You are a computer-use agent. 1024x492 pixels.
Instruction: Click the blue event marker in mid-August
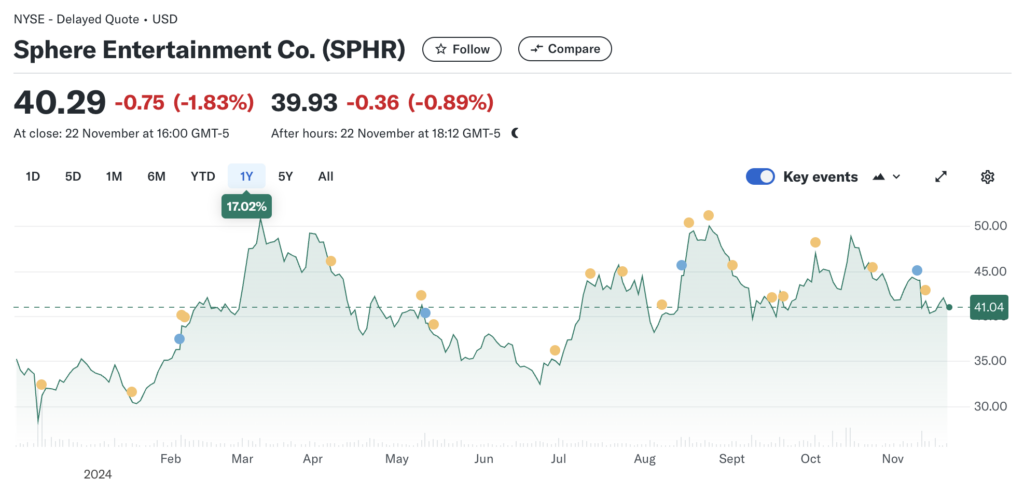[x=681, y=265]
